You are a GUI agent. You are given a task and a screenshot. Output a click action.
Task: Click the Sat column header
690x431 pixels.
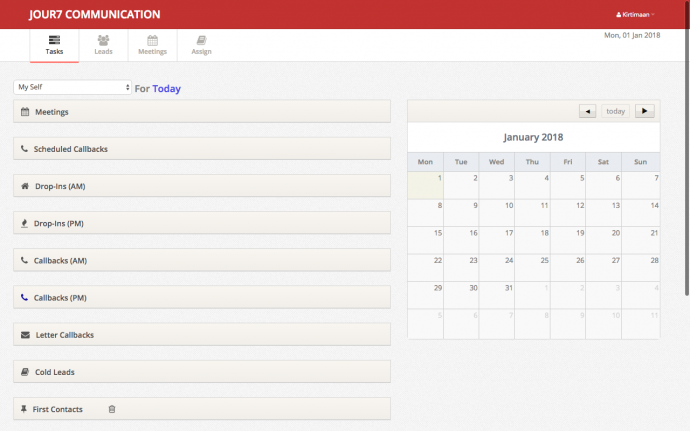603,162
